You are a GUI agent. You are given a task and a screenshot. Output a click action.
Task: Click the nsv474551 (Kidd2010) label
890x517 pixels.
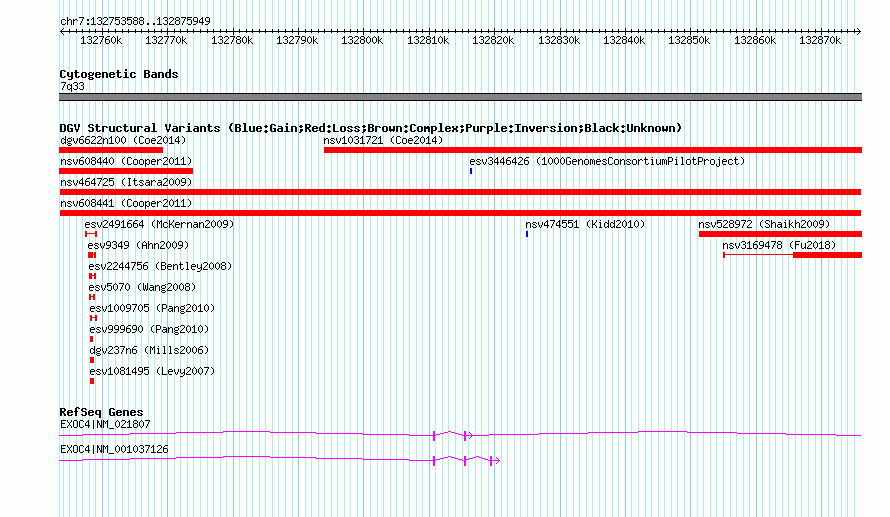coord(585,224)
